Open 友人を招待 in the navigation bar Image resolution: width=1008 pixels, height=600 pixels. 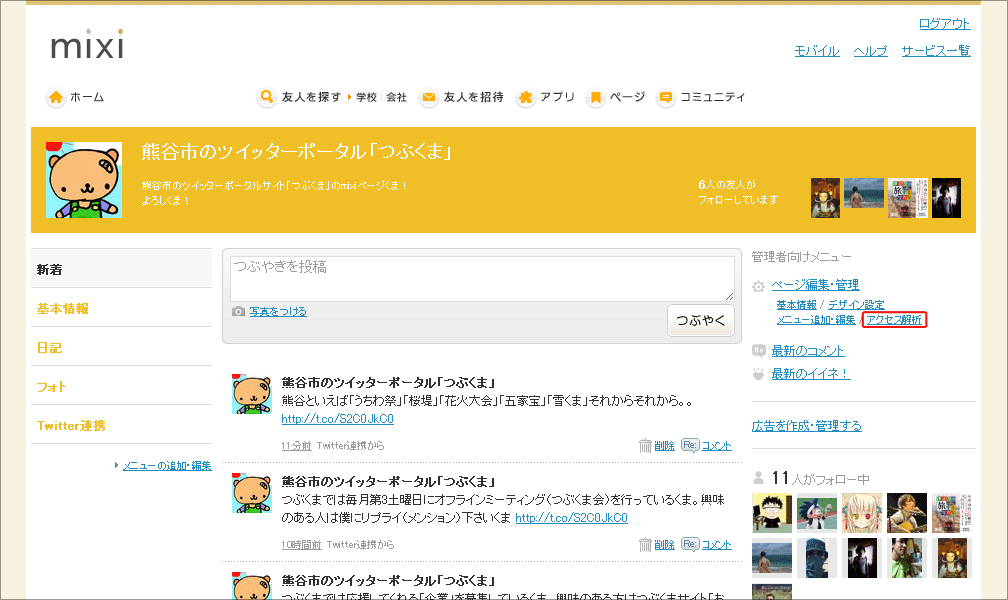point(473,97)
